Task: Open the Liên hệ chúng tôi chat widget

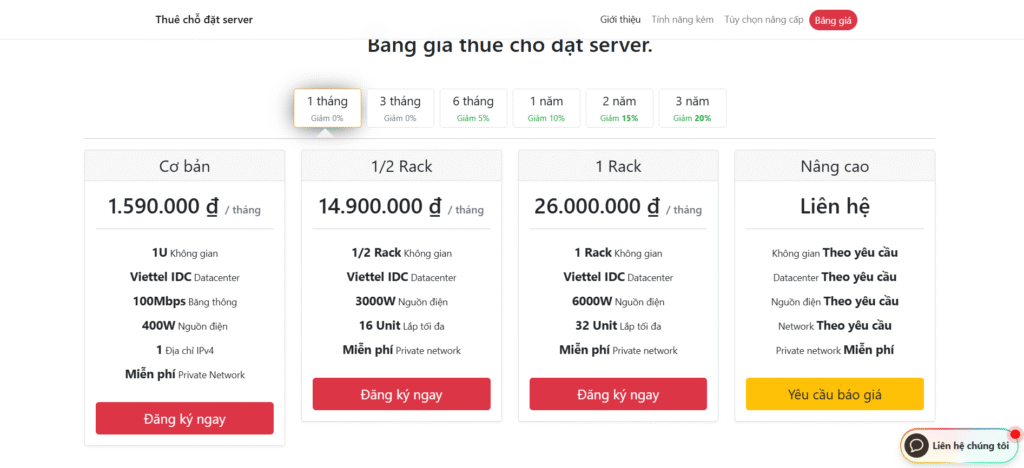Action: click(x=969, y=446)
